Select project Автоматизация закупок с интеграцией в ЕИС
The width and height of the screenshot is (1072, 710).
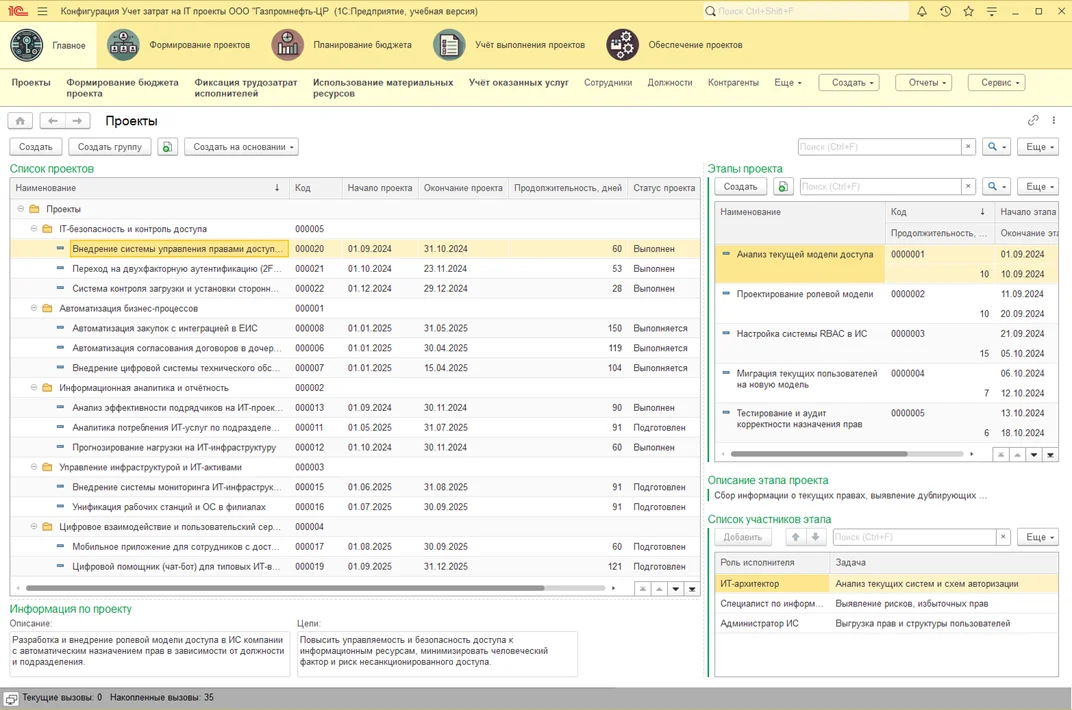tap(355, 328)
